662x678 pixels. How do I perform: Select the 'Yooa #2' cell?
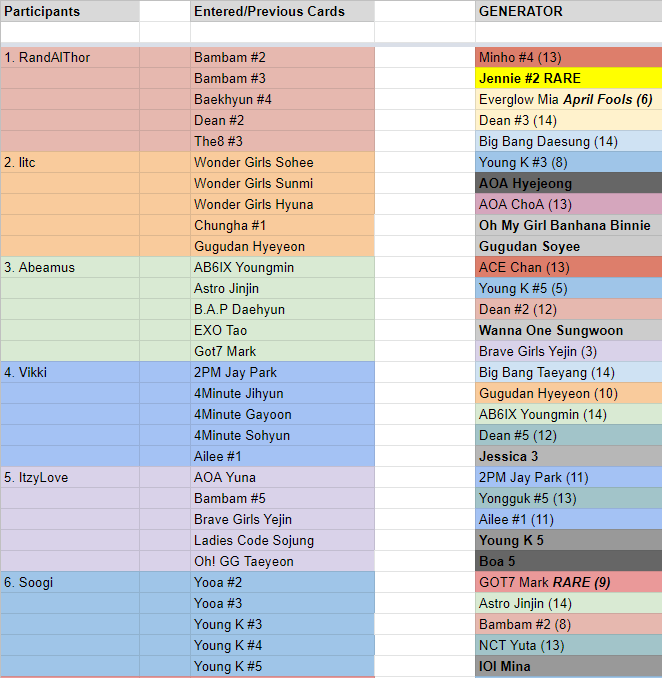(x=282, y=582)
